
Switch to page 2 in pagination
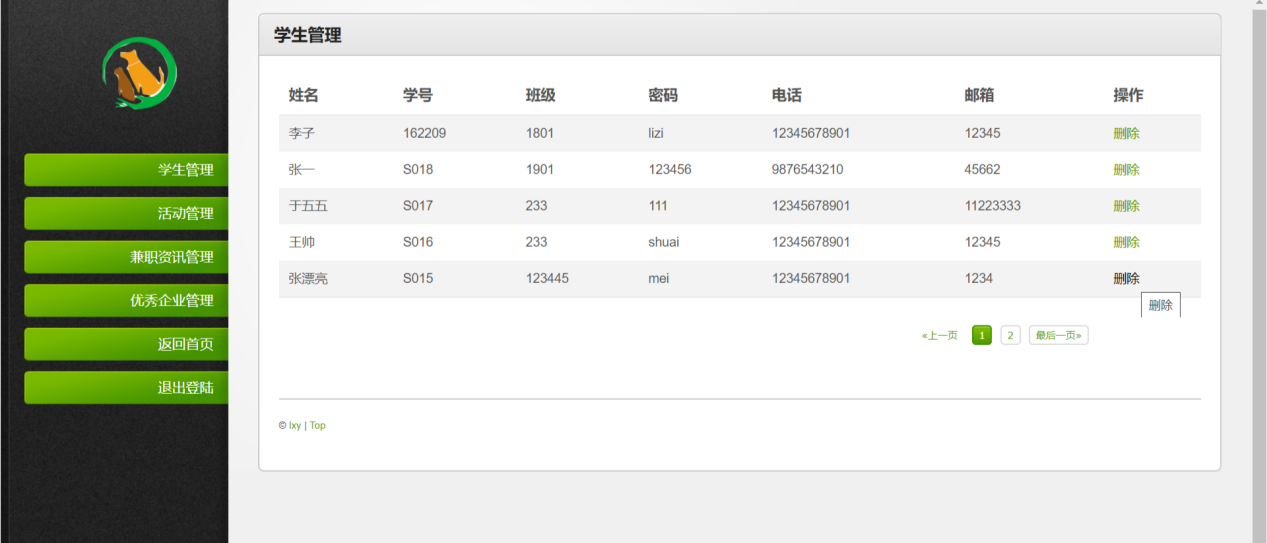click(1011, 335)
